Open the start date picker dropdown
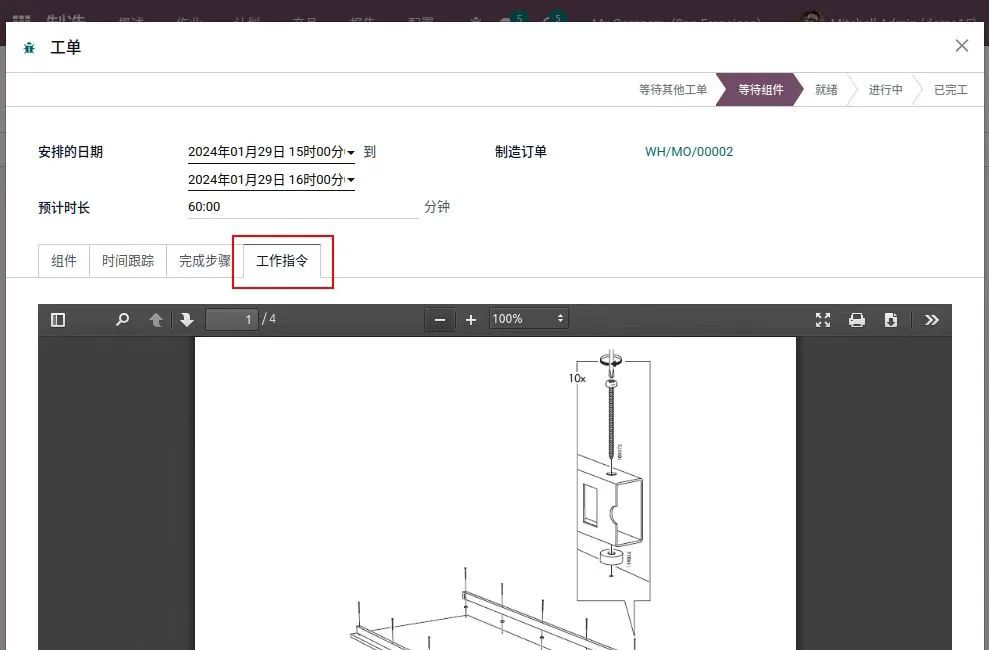 [x=351, y=153]
